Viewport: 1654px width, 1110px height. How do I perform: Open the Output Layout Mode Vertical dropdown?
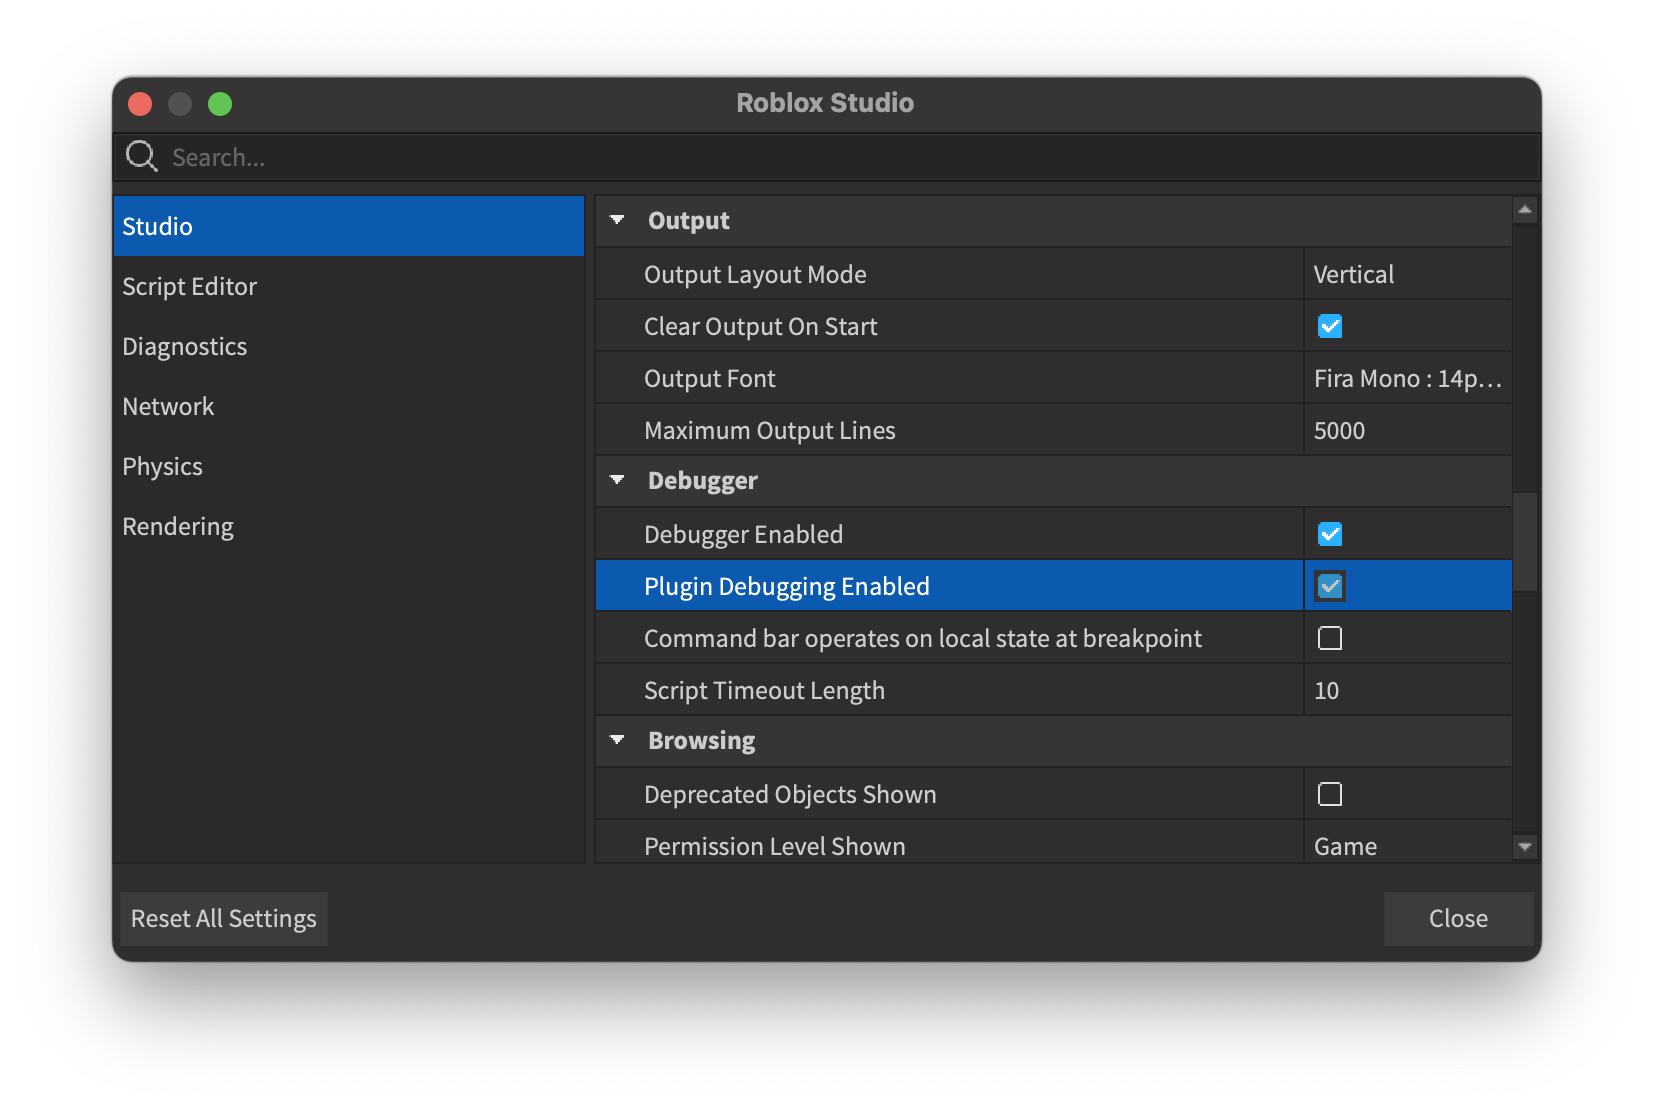pos(1408,274)
